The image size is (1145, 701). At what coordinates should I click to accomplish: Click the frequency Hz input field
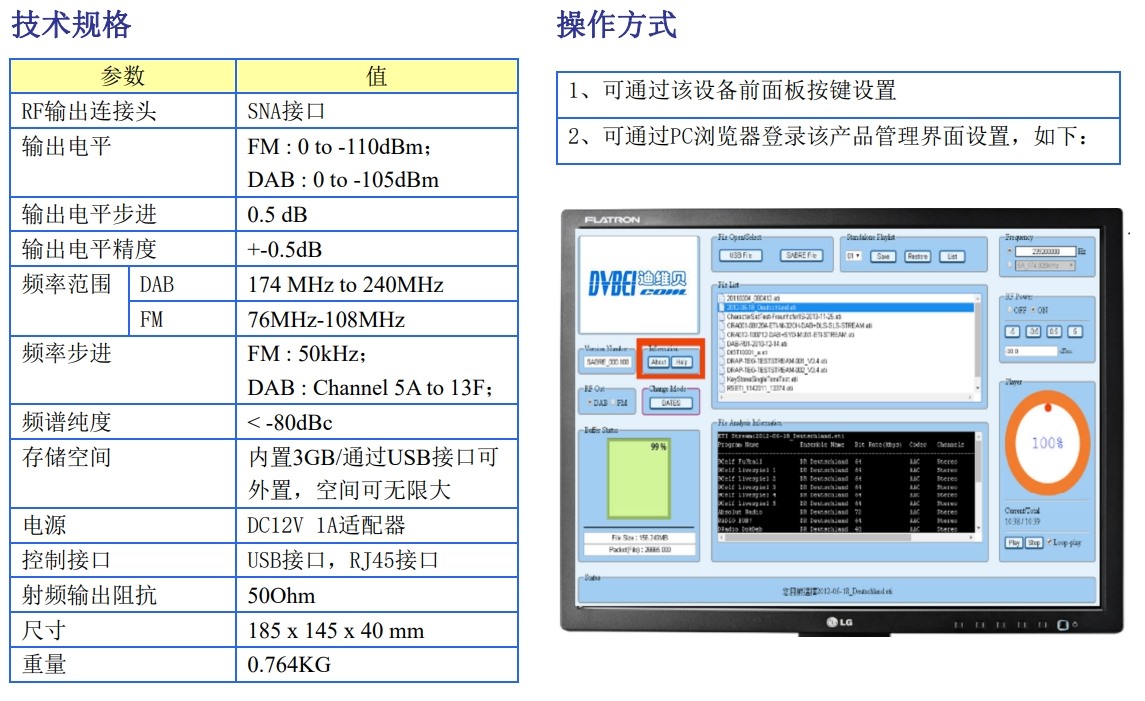[1046, 252]
